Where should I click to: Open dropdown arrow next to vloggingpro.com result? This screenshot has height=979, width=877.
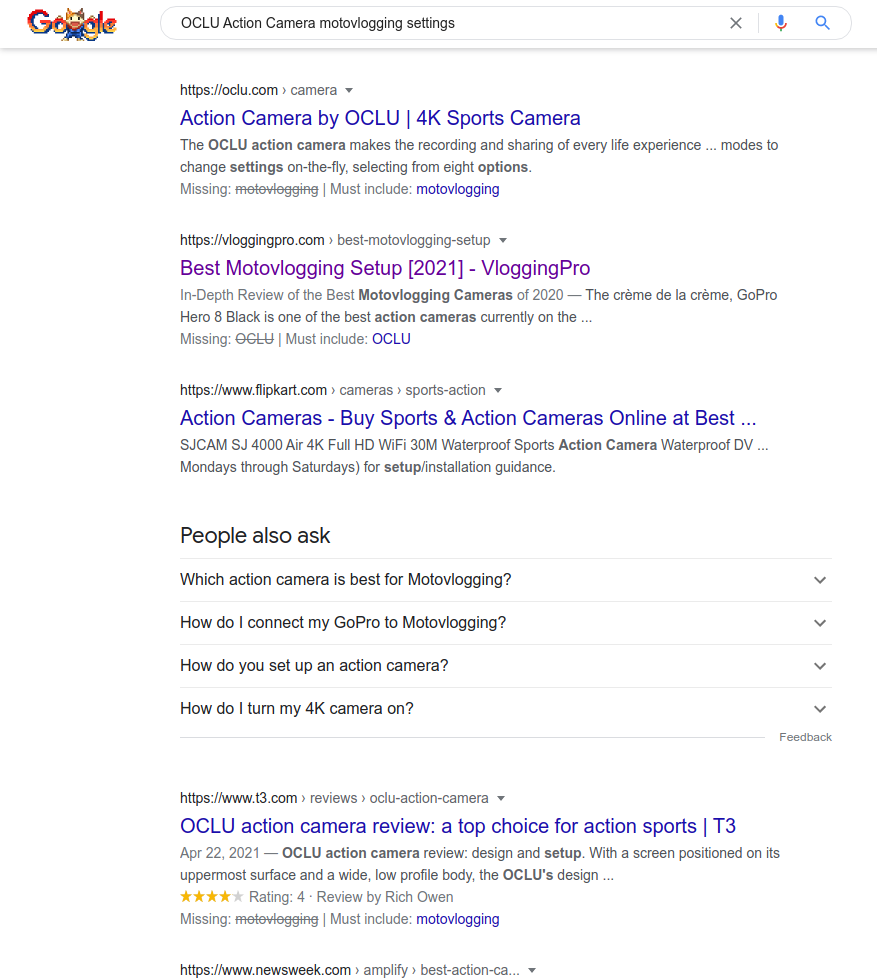click(502, 240)
